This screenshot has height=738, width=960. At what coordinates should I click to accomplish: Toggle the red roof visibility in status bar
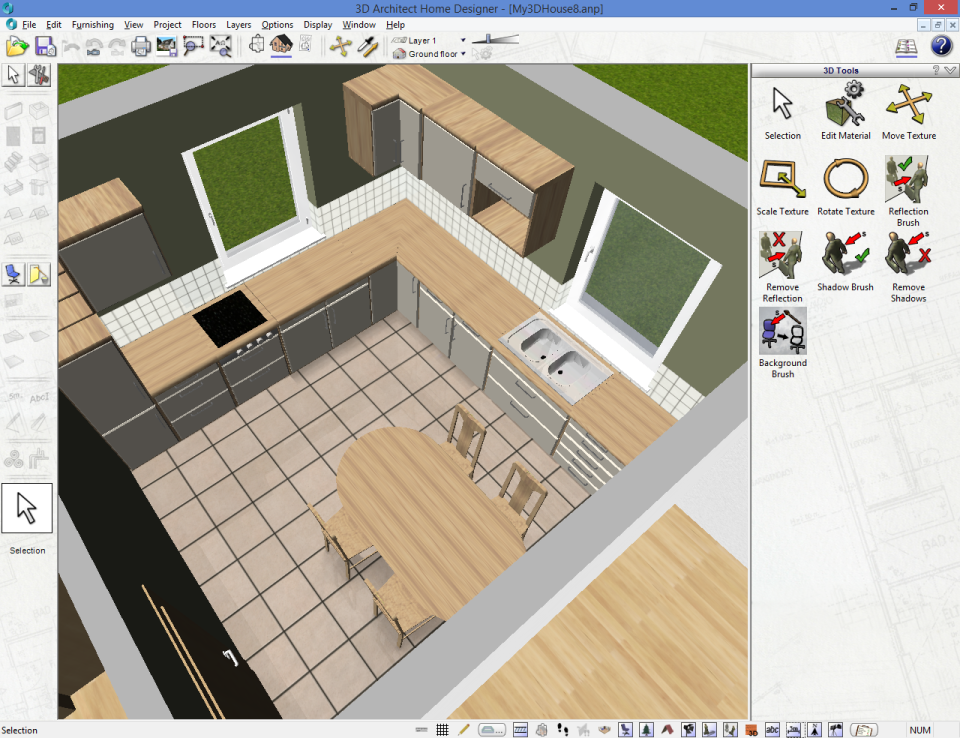(667, 729)
